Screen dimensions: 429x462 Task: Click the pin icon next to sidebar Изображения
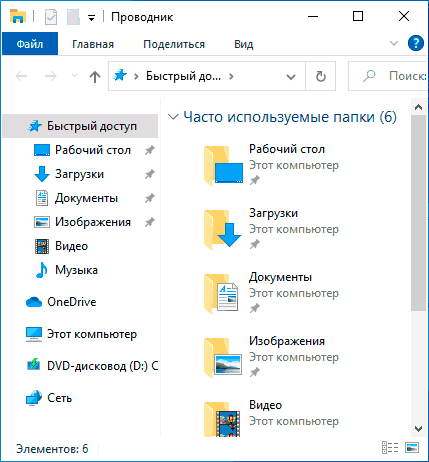pyautogui.click(x=150, y=222)
